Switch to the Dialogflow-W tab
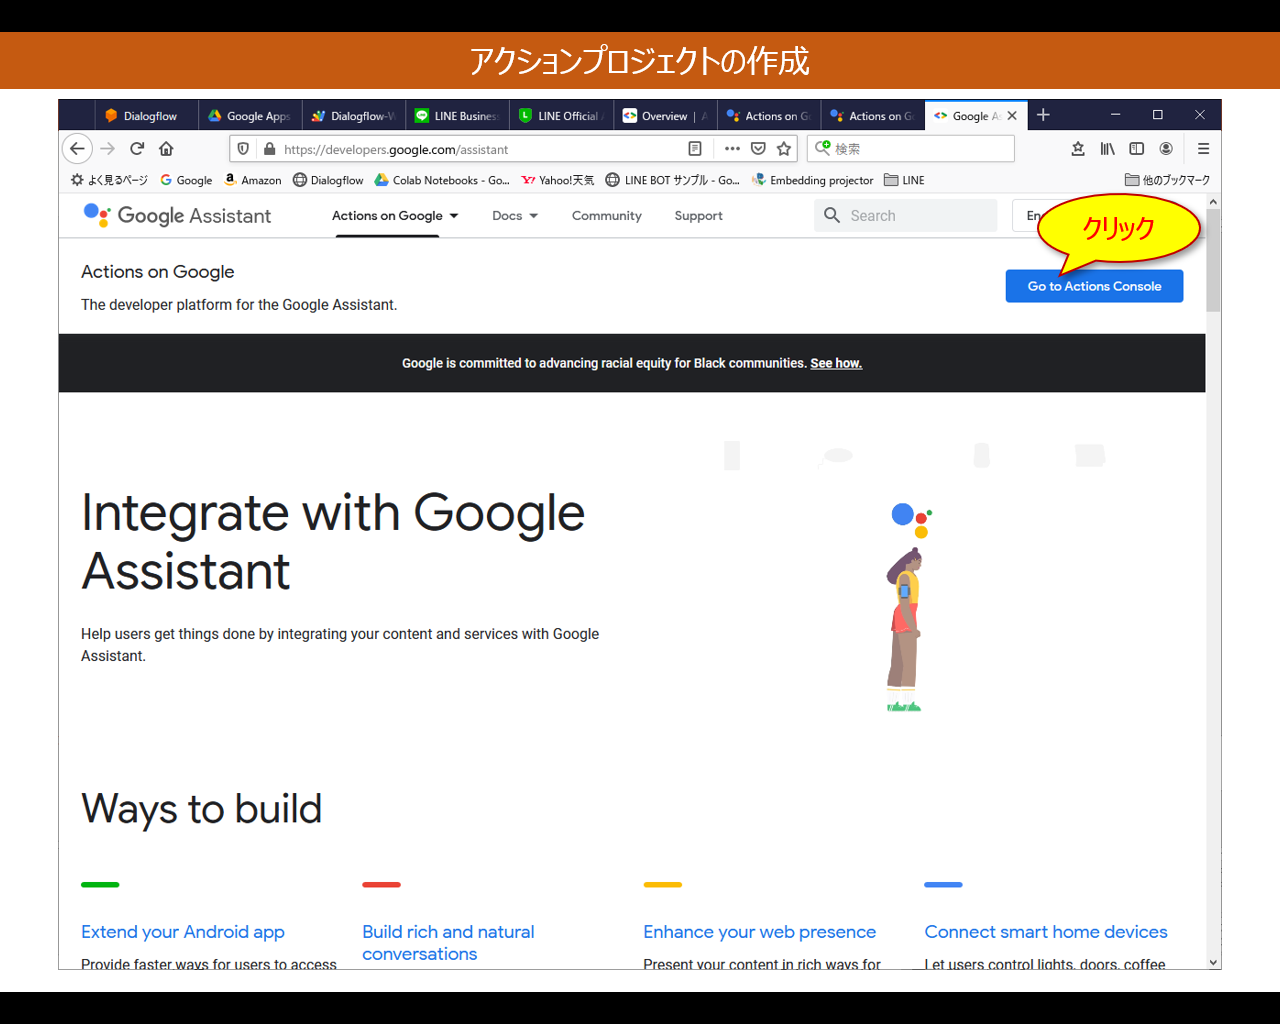1280x1024 pixels. point(354,116)
